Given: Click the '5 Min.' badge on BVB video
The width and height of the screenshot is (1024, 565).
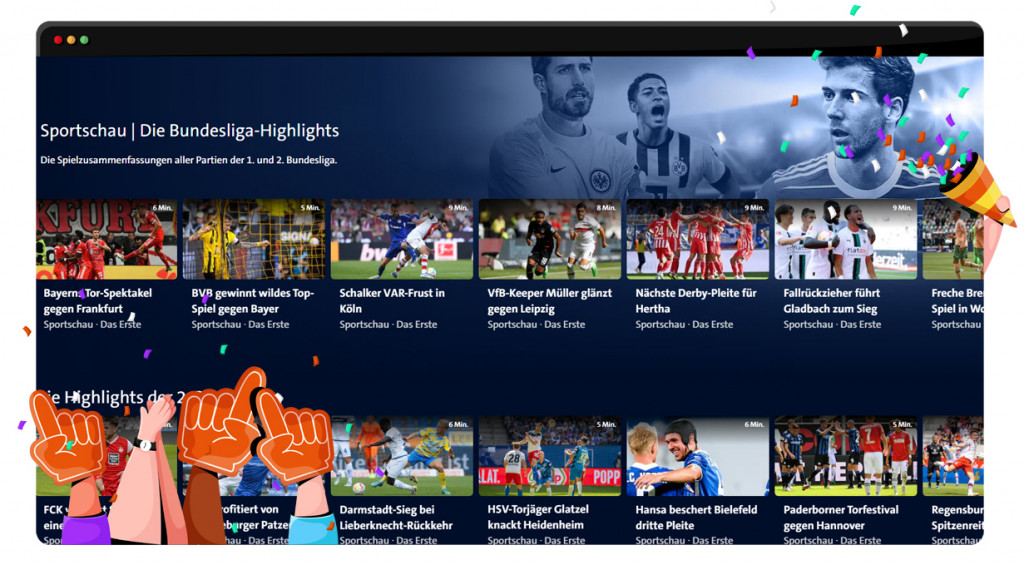Looking at the screenshot, I should point(310,208).
